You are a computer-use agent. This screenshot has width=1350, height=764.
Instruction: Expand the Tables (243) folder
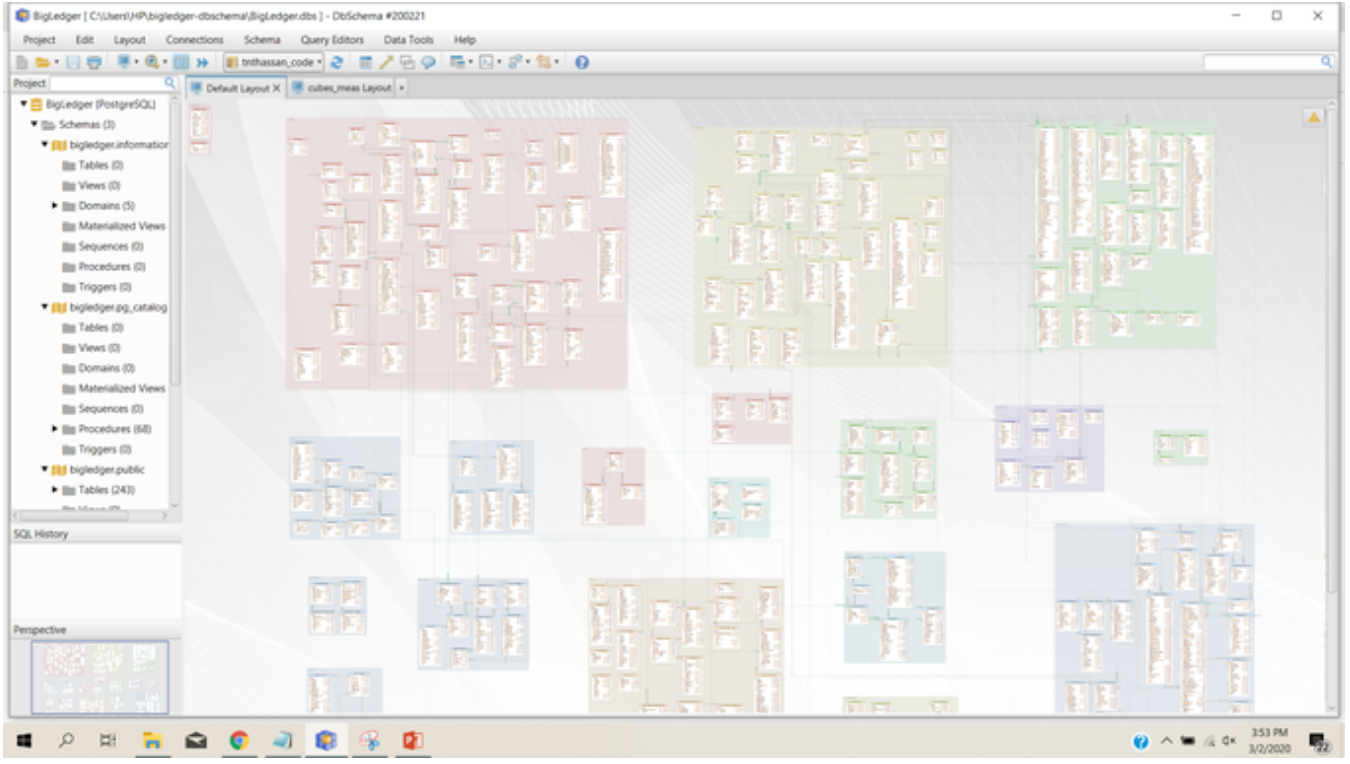click(55, 490)
